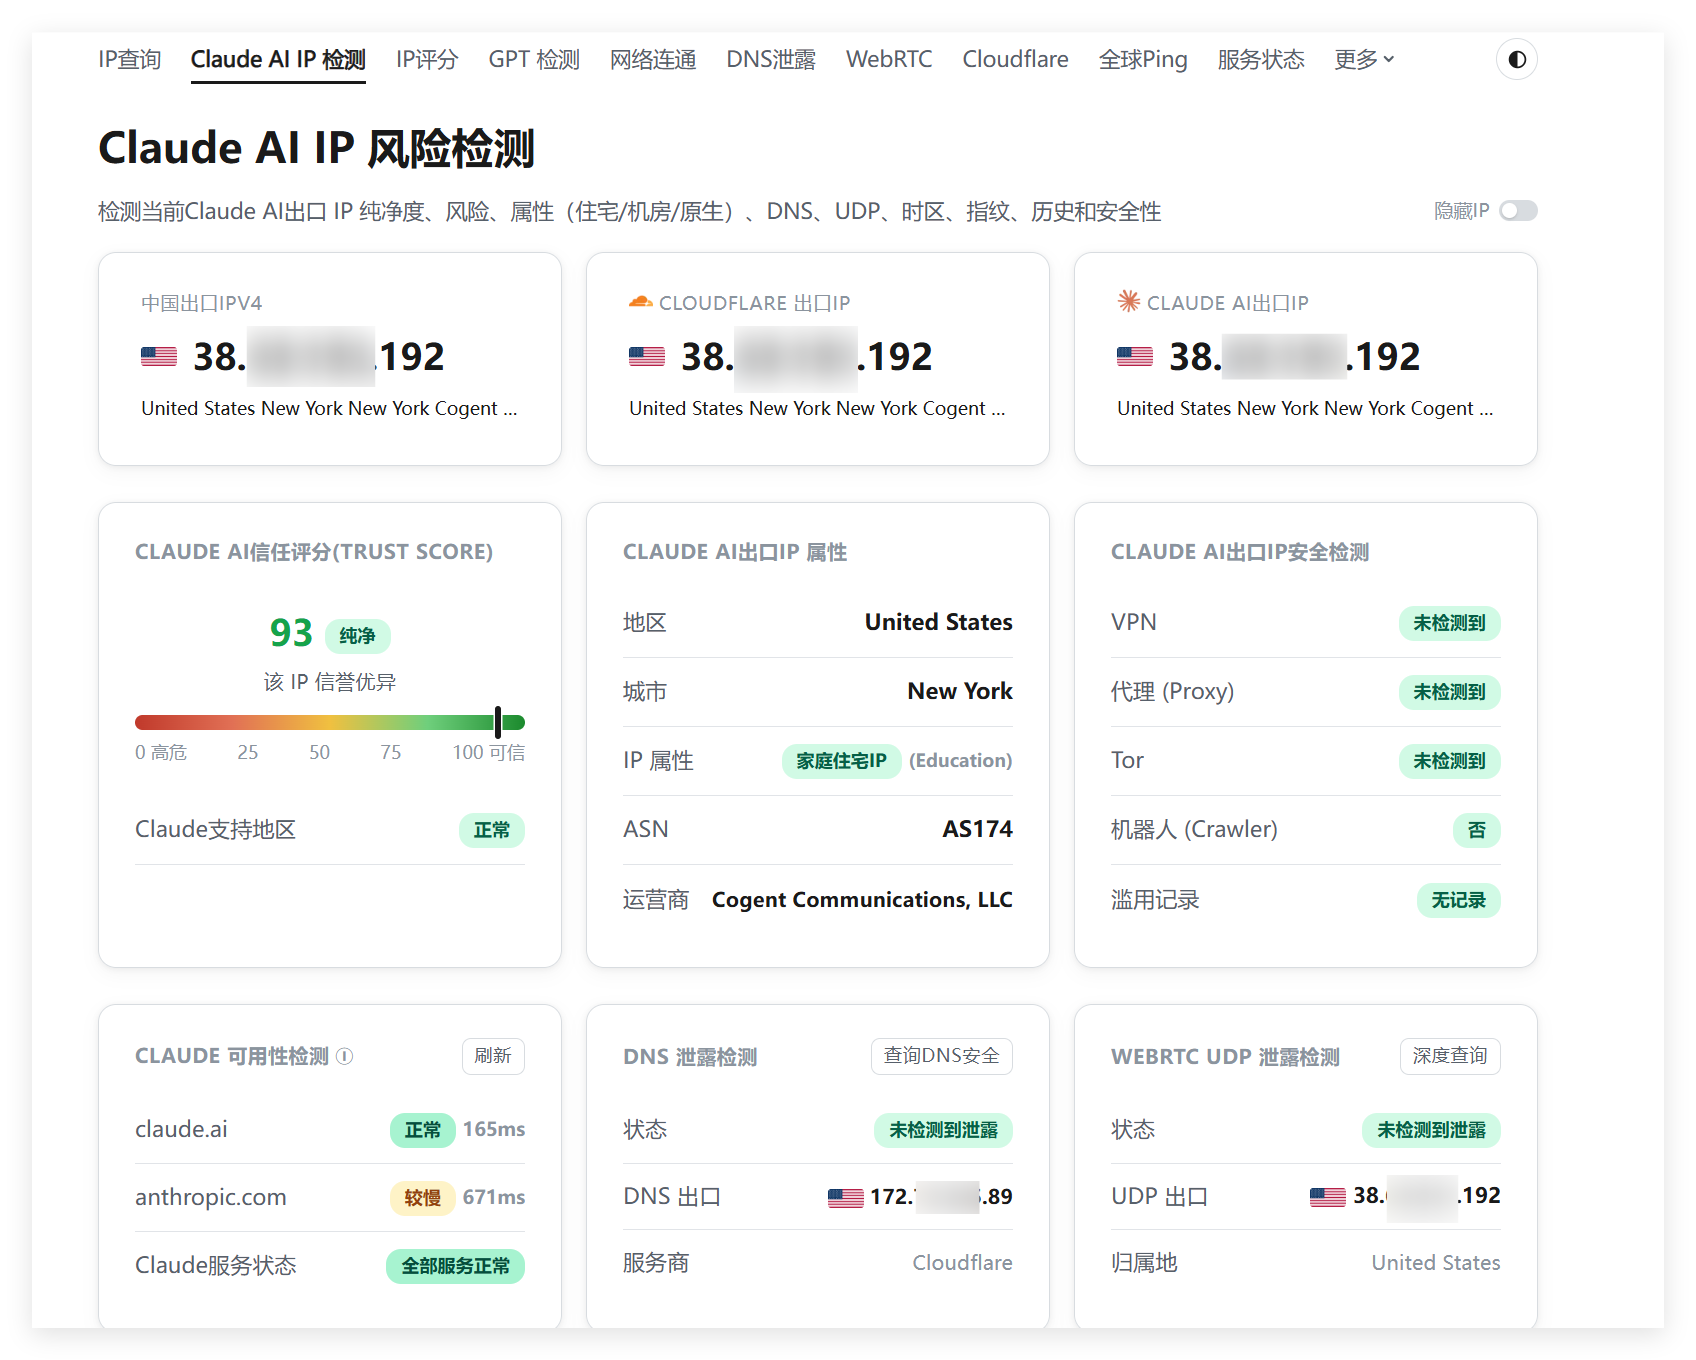Go to 全球Ping tab
Image resolution: width=1696 pixels, height=1360 pixels.
tap(1143, 60)
